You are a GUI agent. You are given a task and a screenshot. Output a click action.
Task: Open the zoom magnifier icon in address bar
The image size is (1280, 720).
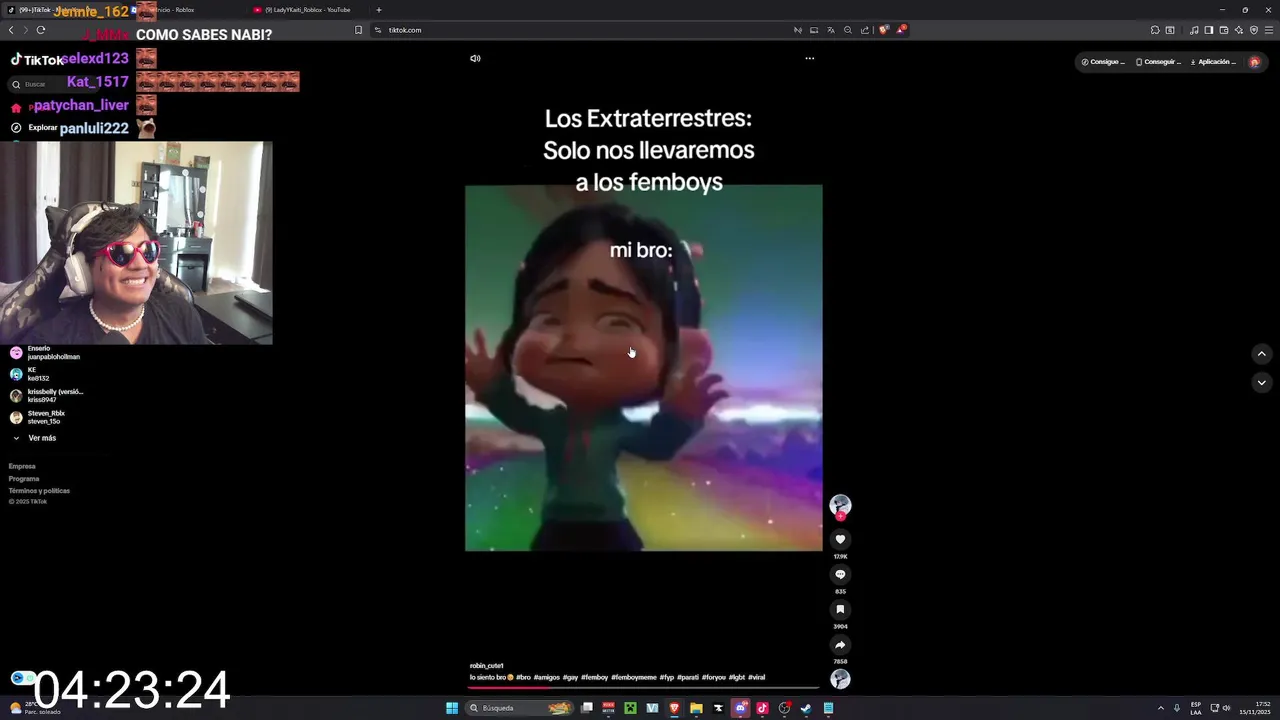point(848,30)
